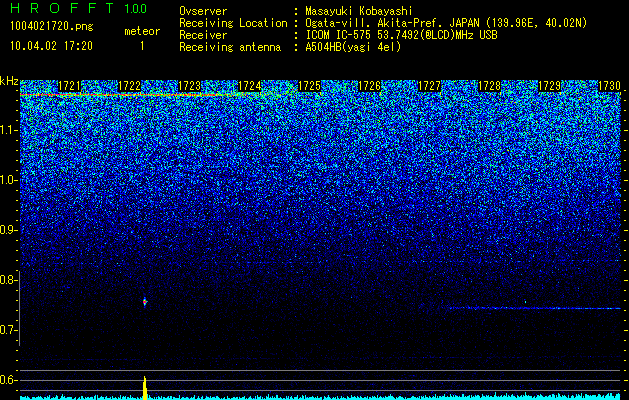The height and width of the screenshot is (400, 629).
Task: Click the 1725 time marker
Action: [x=310, y=86]
